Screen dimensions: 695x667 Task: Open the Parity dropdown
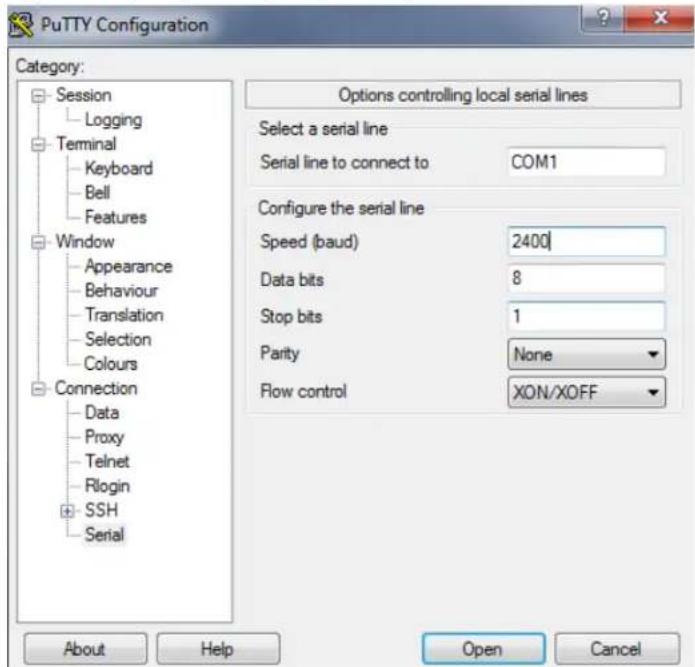[586, 354]
